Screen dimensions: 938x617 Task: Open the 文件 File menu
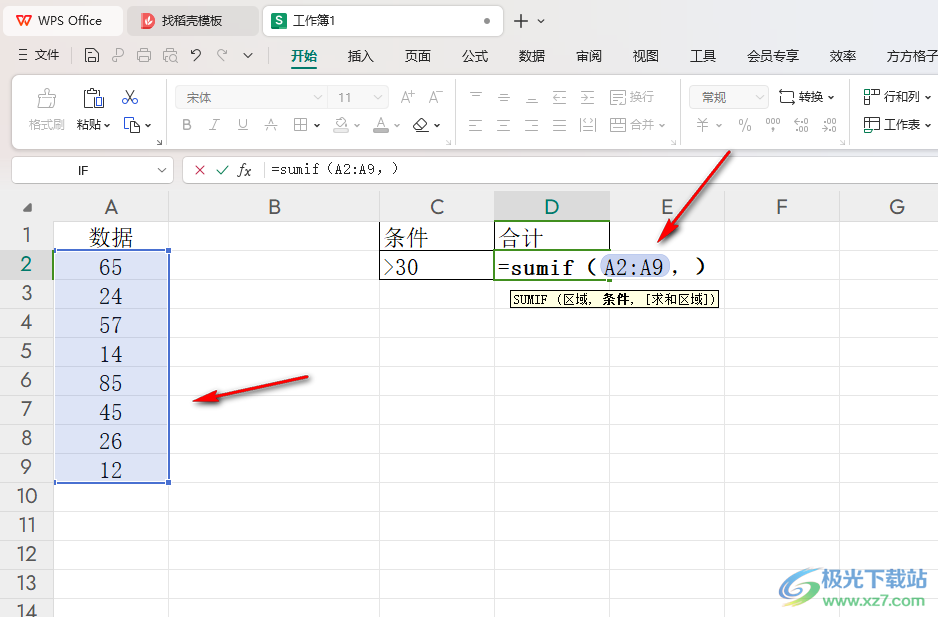(x=39, y=56)
